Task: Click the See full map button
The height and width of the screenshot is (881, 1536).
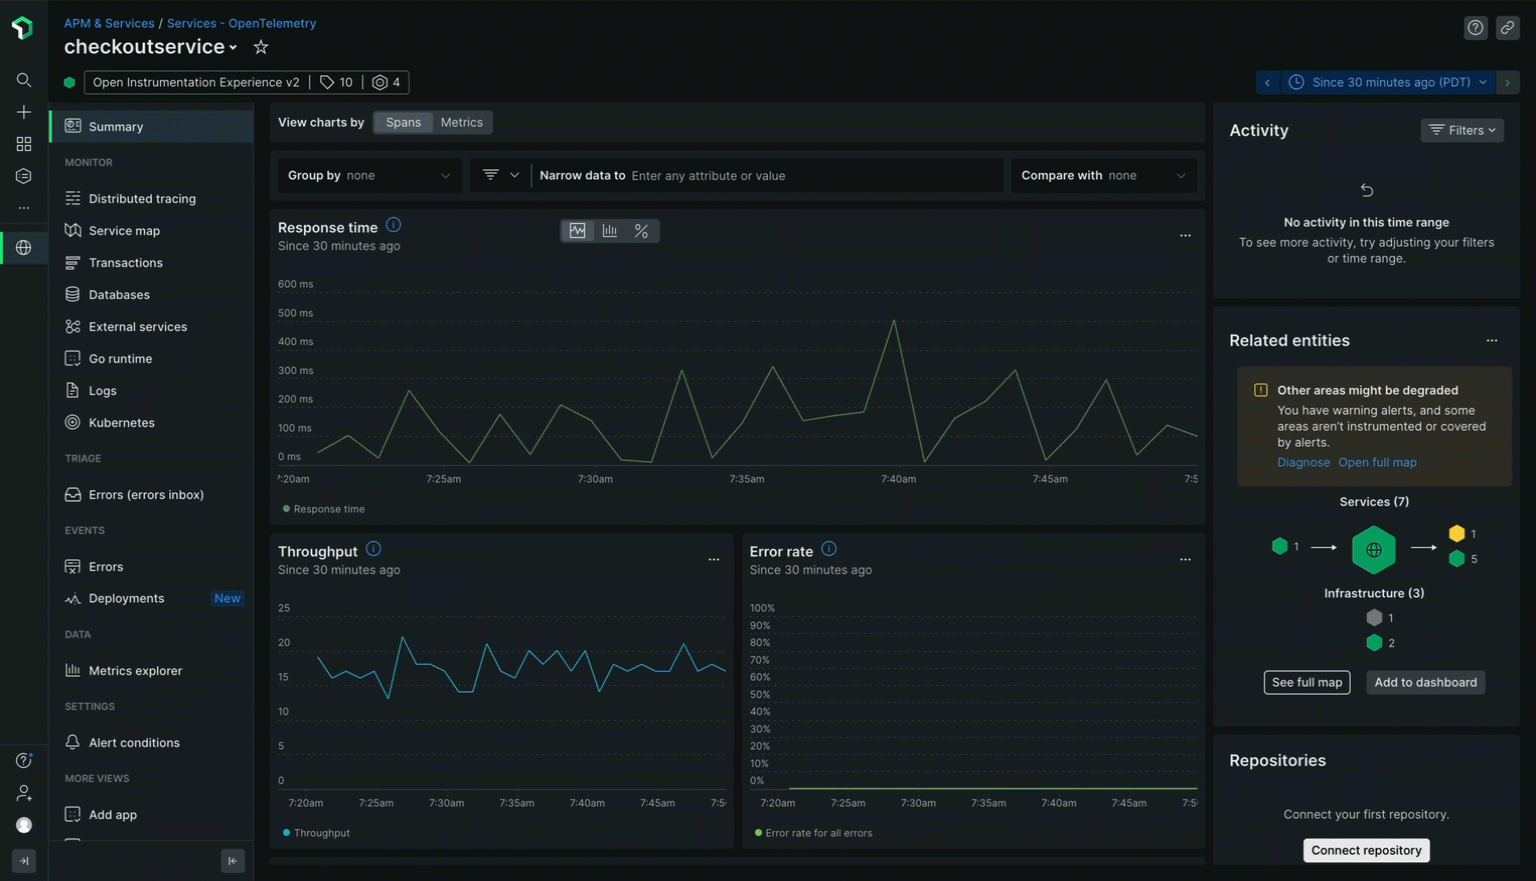Action: (1306, 683)
